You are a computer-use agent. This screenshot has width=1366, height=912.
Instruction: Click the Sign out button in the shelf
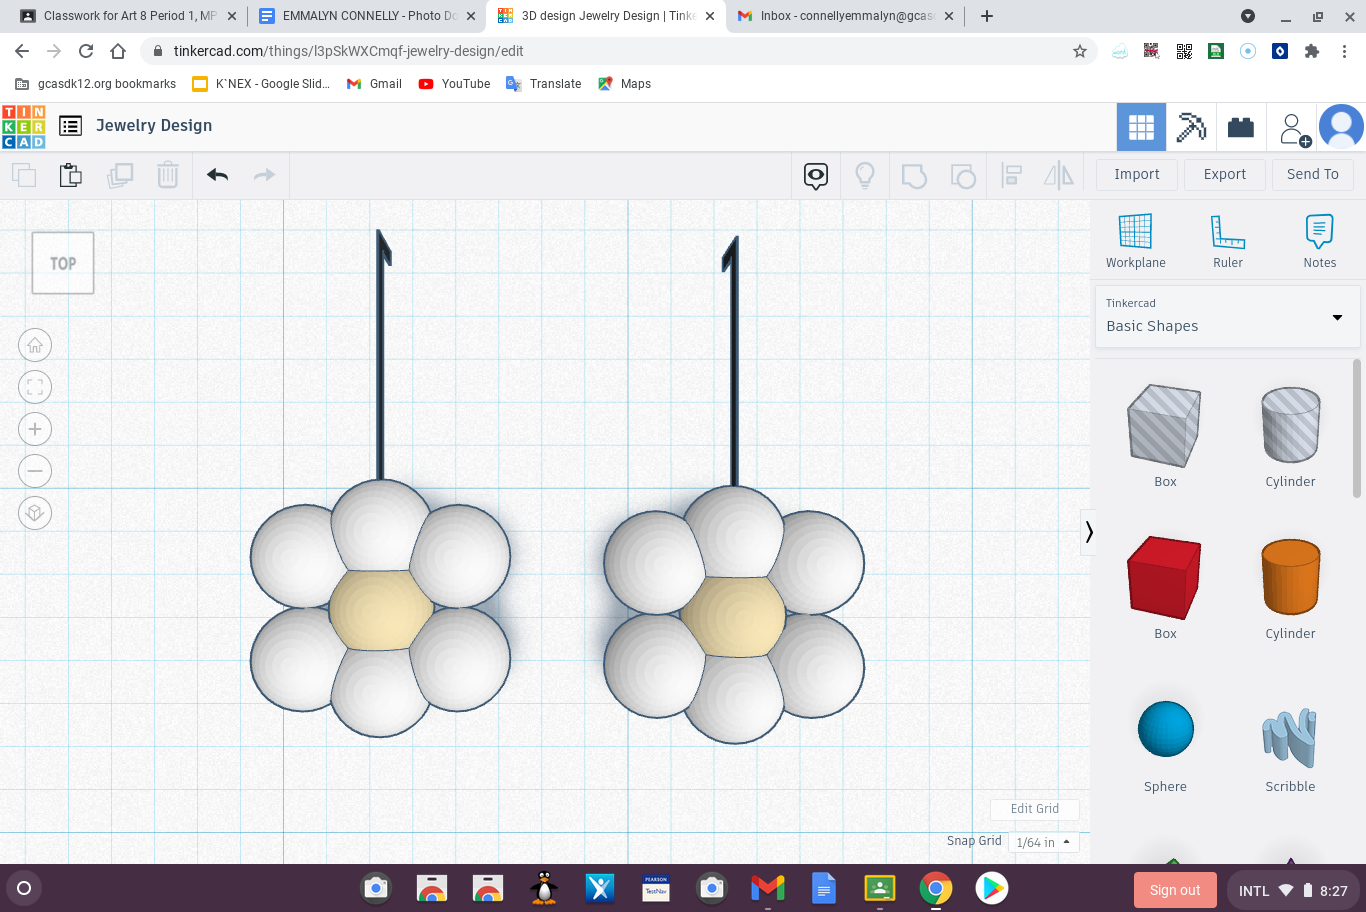tap(1175, 890)
